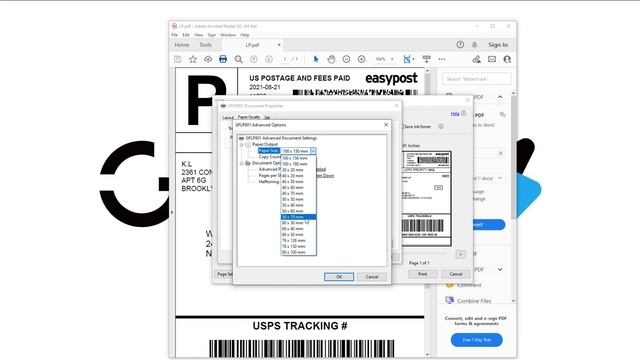
Task: Select the arrow Selection tool
Action: 316,59
